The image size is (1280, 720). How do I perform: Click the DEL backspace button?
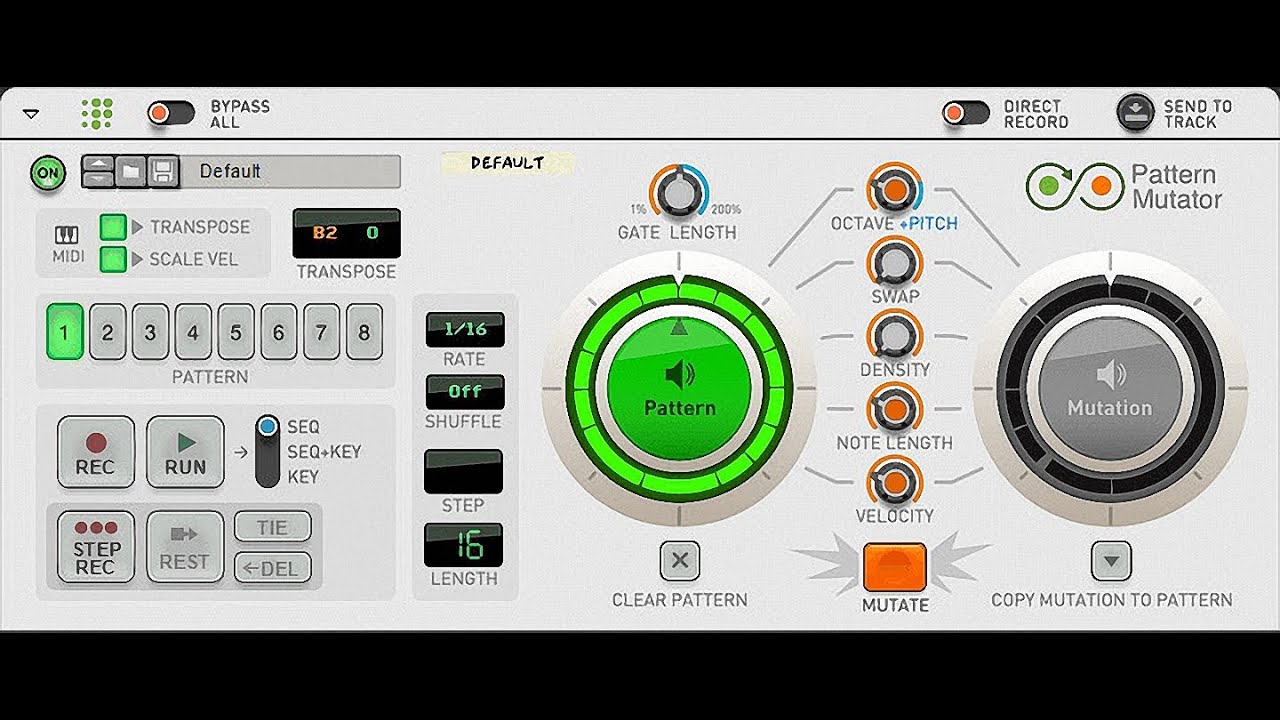pos(273,569)
